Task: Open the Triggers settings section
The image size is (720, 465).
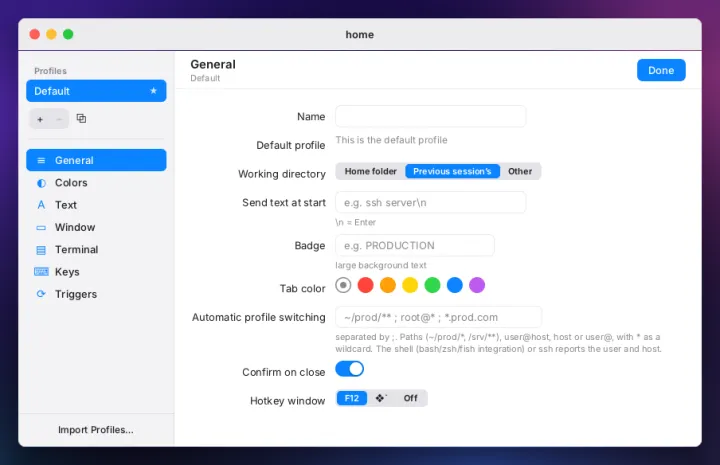Action: (96, 294)
